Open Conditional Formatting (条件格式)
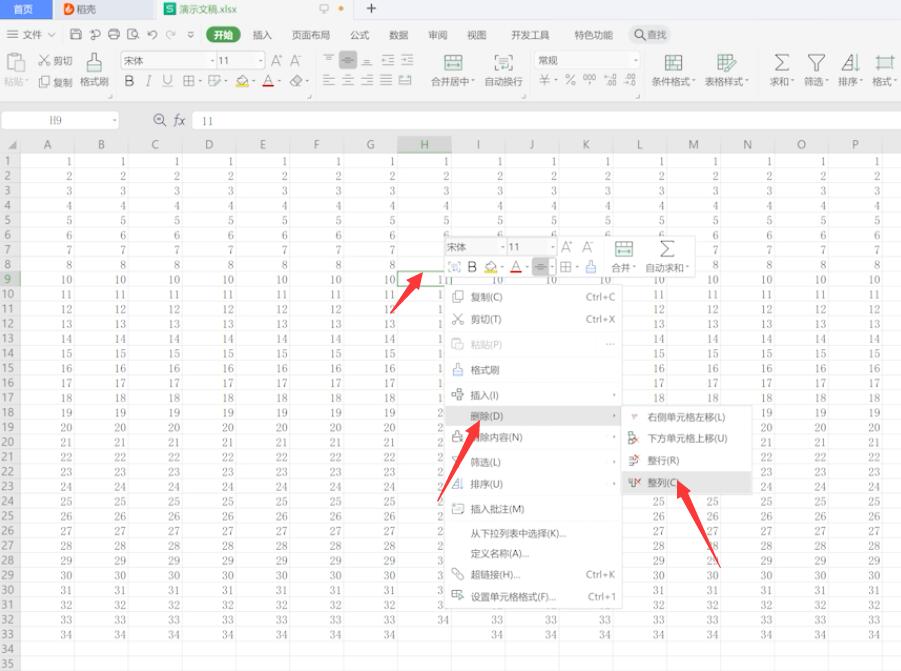Image resolution: width=901 pixels, height=671 pixels. (x=673, y=70)
